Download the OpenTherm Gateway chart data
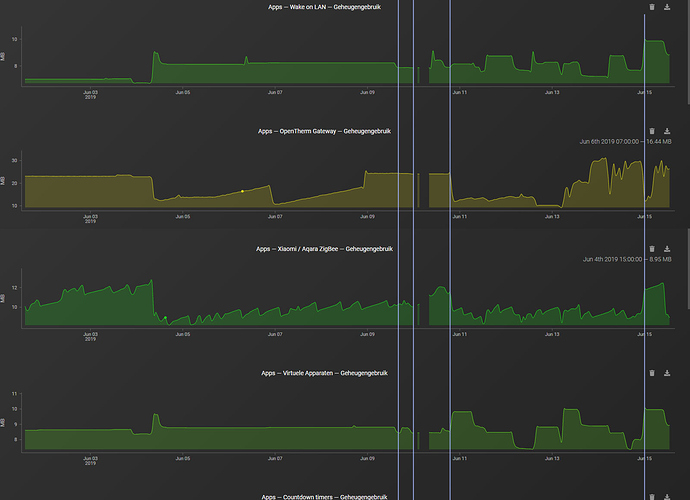Viewport: 690px width, 500px height. click(667, 131)
